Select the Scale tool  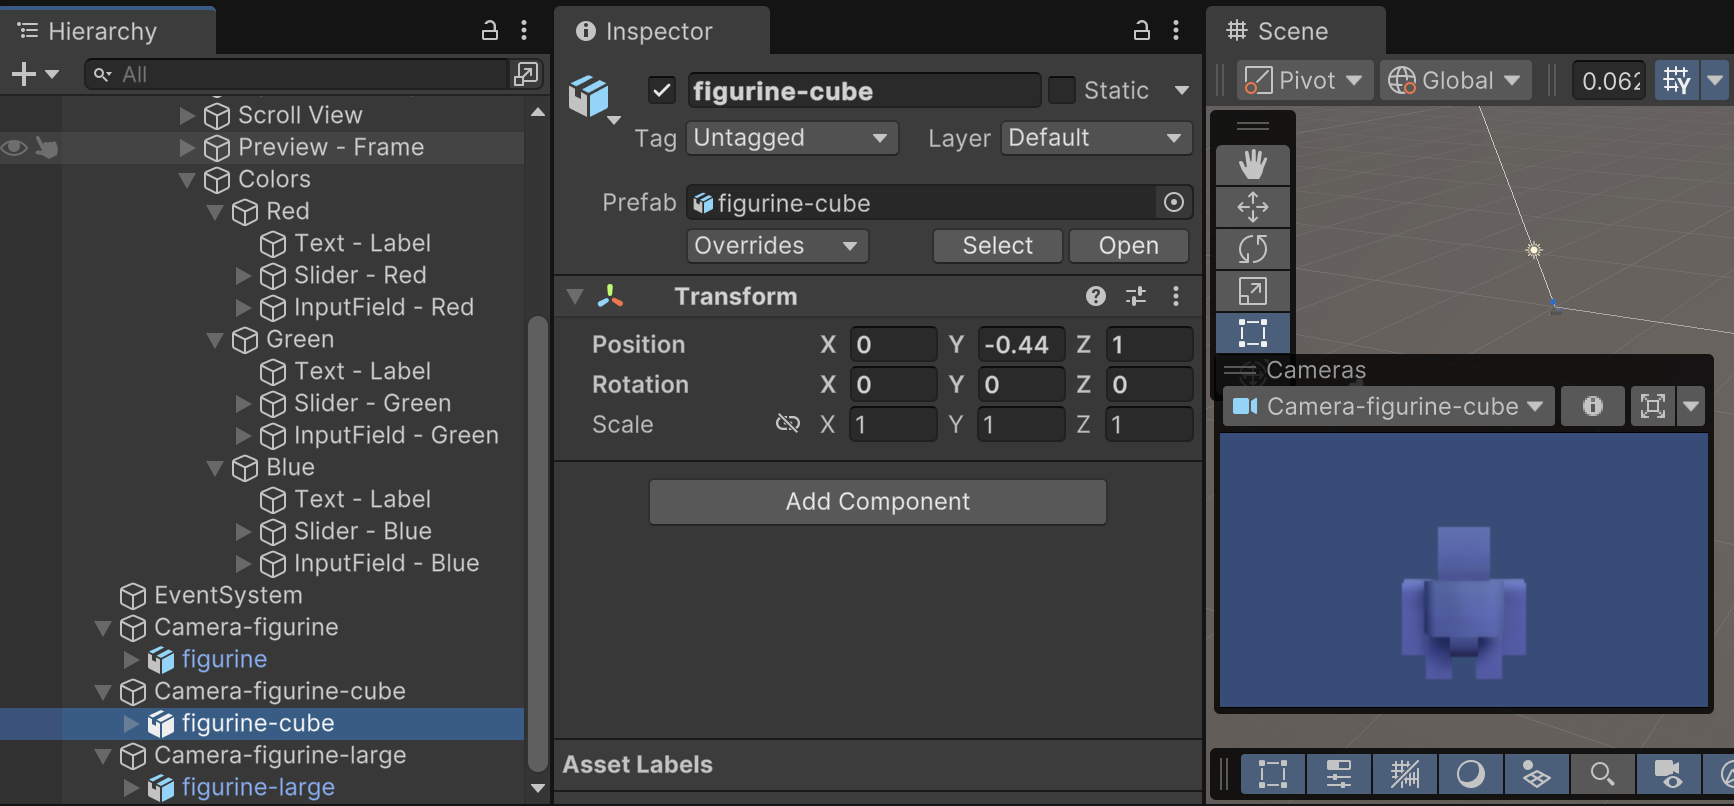click(1252, 291)
